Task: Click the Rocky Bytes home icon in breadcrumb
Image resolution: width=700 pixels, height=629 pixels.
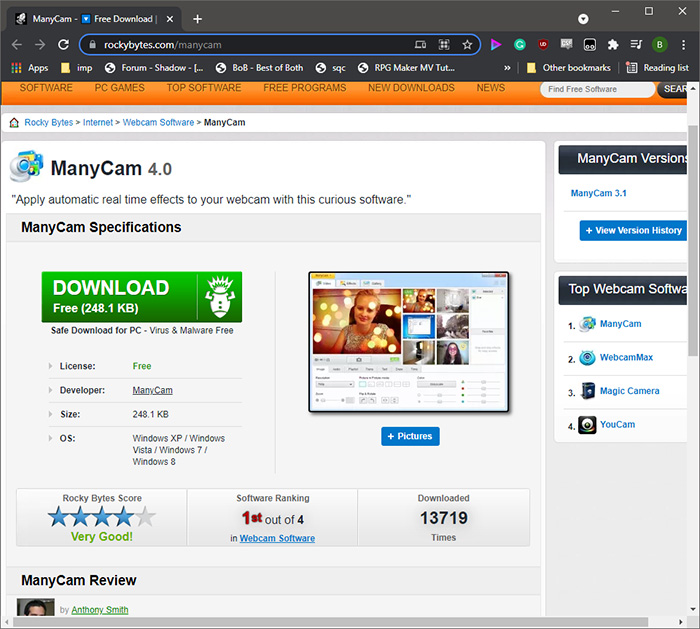Action: coord(14,122)
